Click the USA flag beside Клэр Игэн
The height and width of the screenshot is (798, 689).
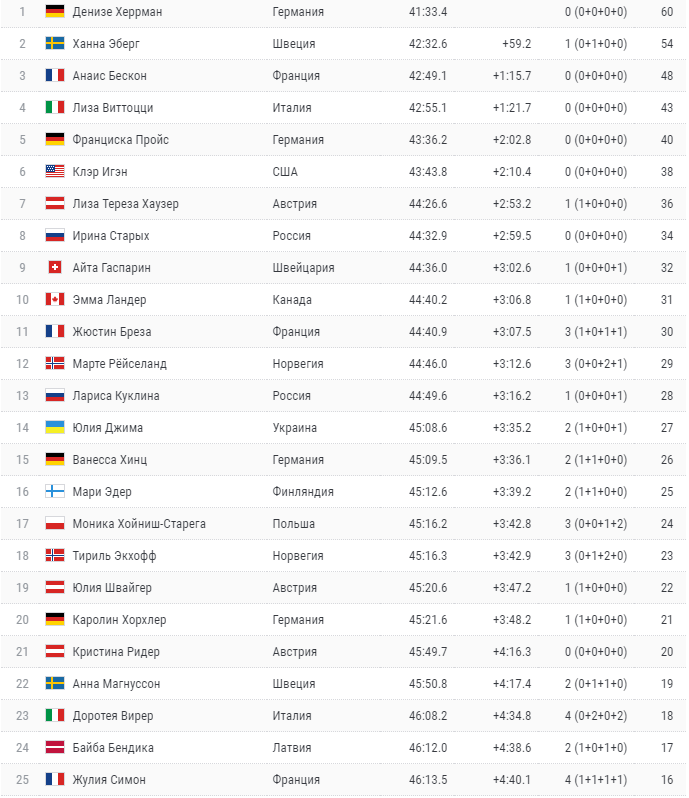[55, 172]
